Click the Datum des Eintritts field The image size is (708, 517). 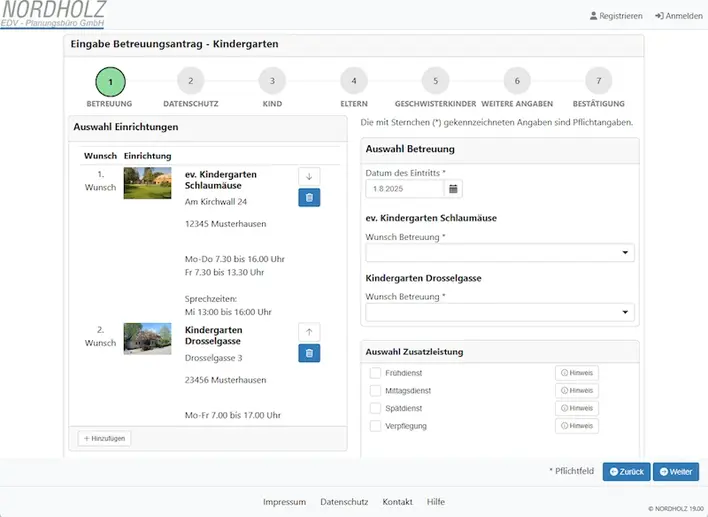click(404, 188)
